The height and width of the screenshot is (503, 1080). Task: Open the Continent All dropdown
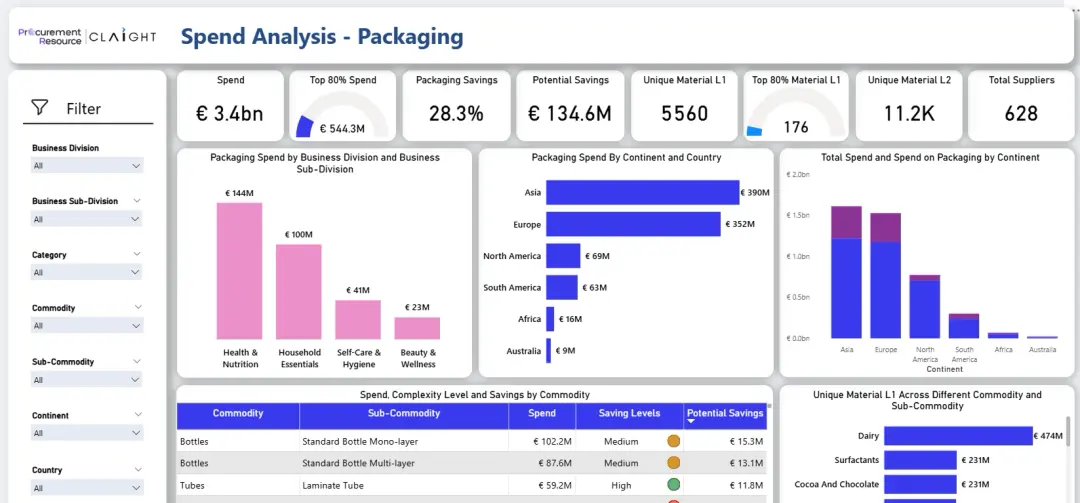pos(87,433)
